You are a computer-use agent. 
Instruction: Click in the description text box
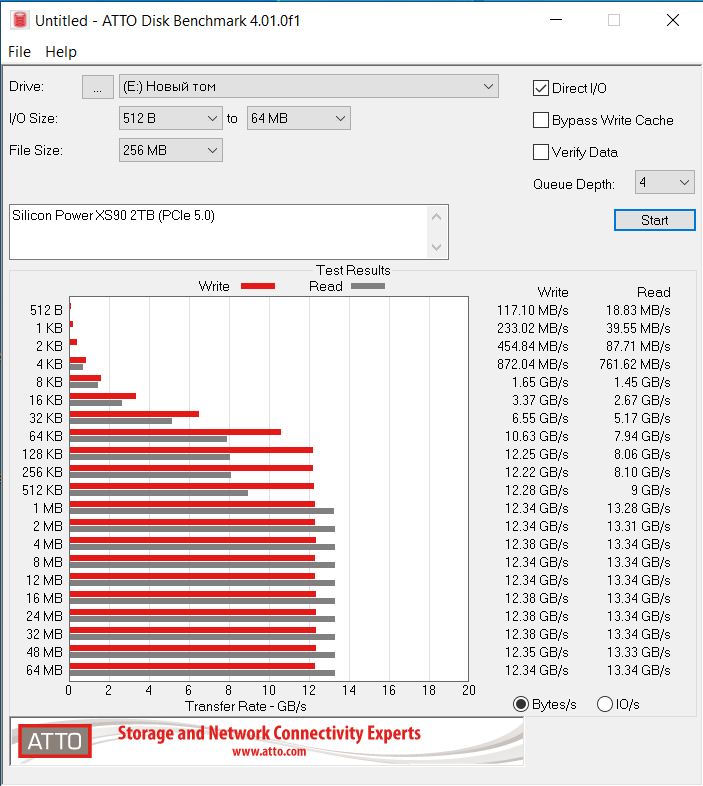218,232
